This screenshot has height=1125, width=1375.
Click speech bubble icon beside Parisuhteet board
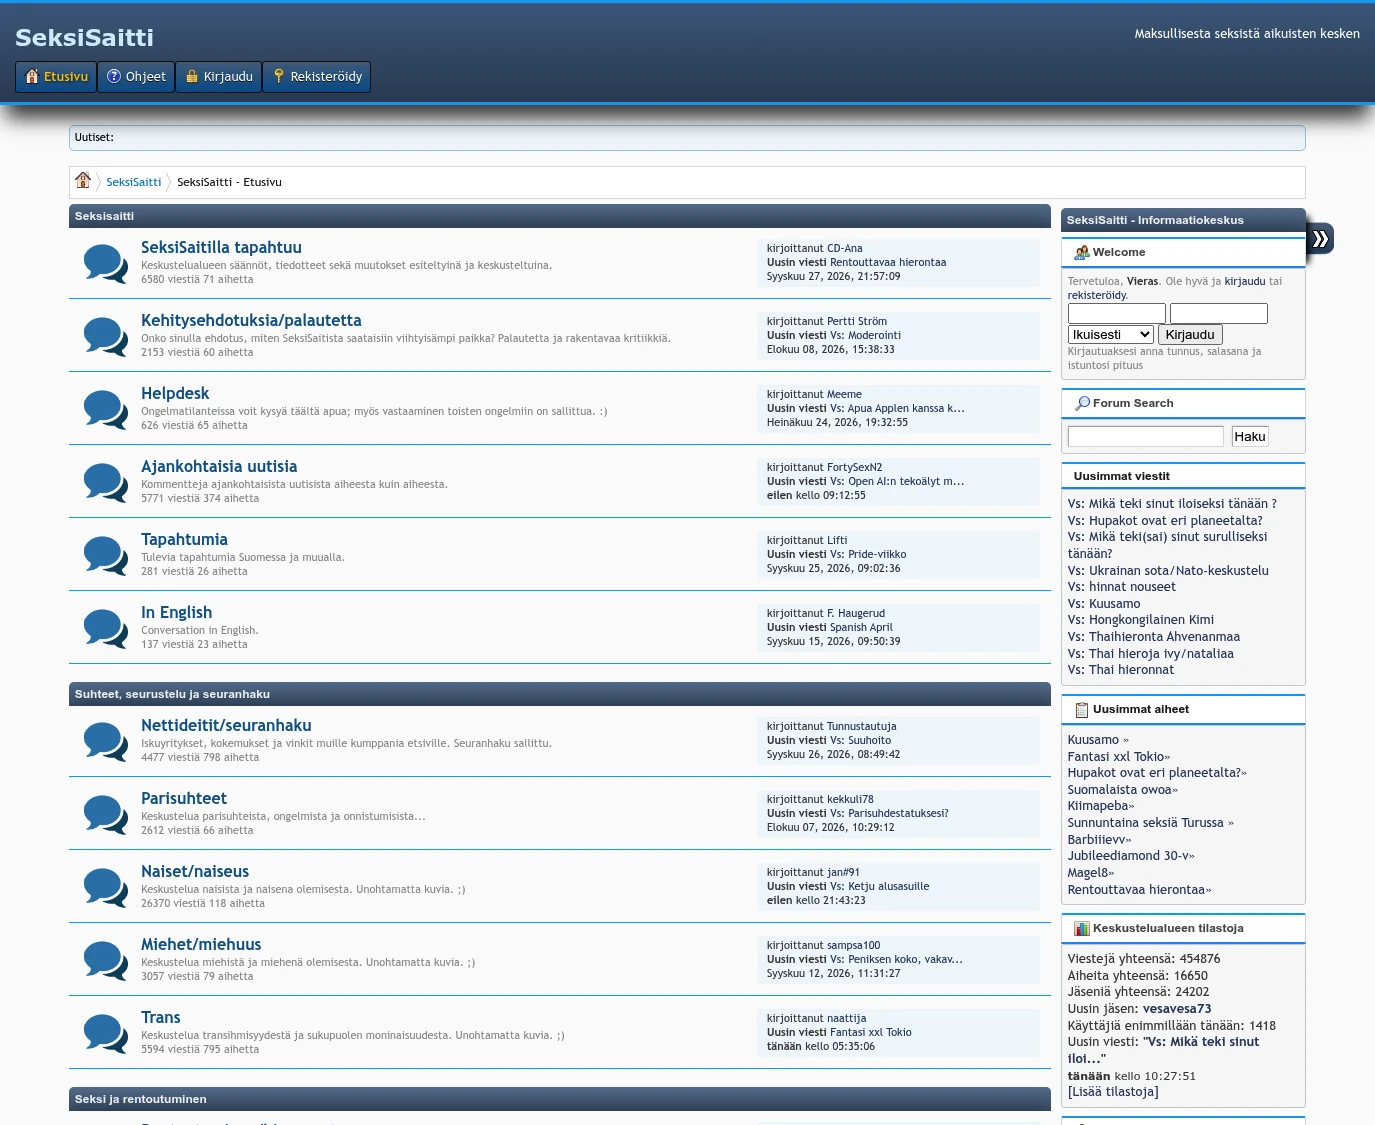coord(105,814)
